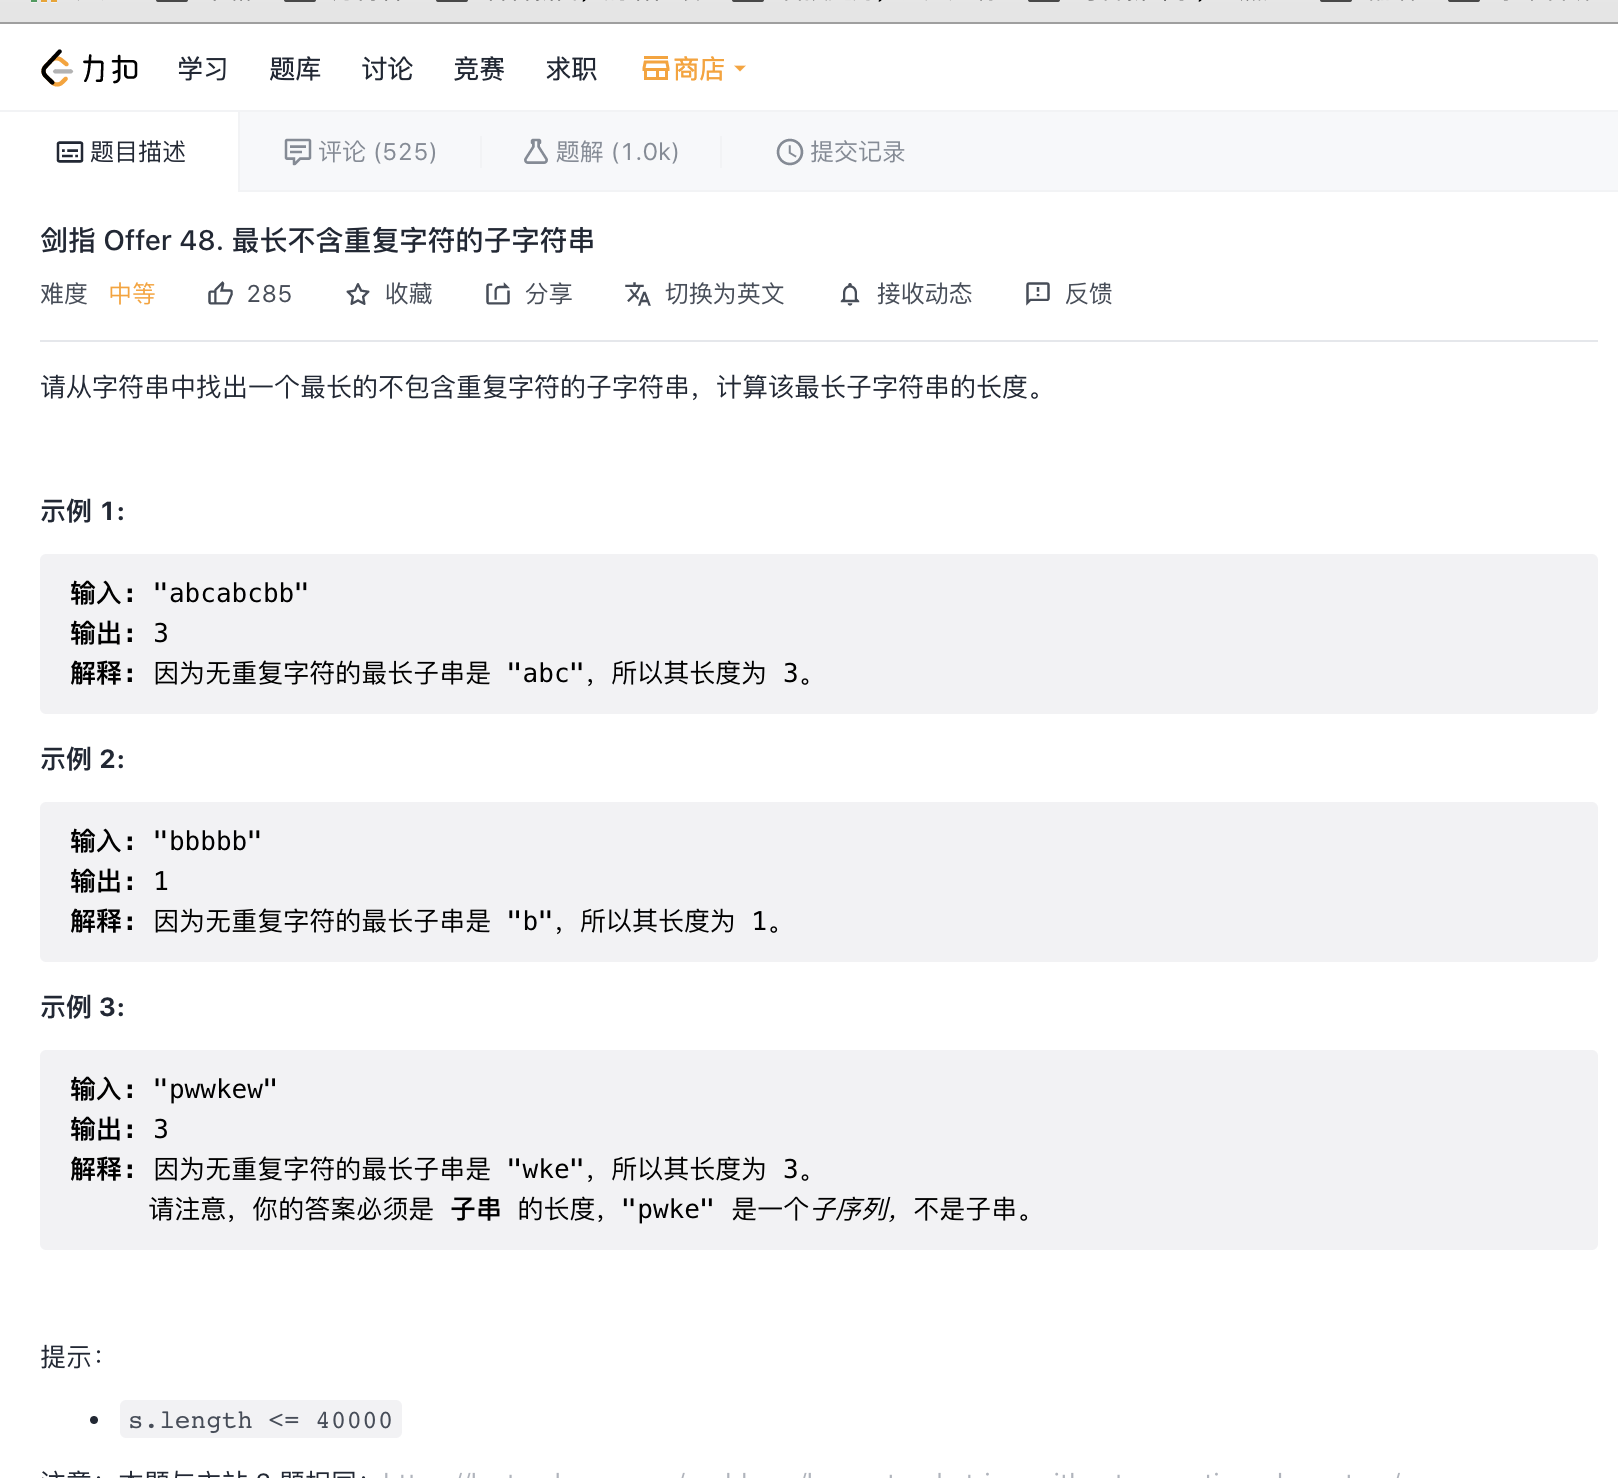The width and height of the screenshot is (1618, 1478).
Task: Click the like count 285
Action: click(270, 294)
